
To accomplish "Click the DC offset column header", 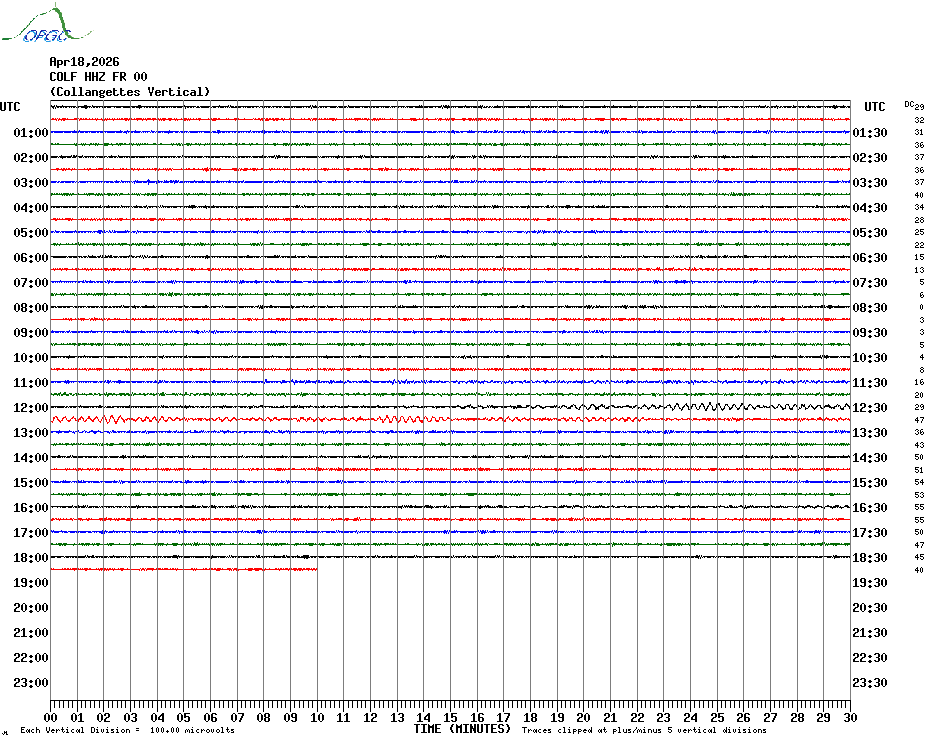I will (x=909, y=104).
